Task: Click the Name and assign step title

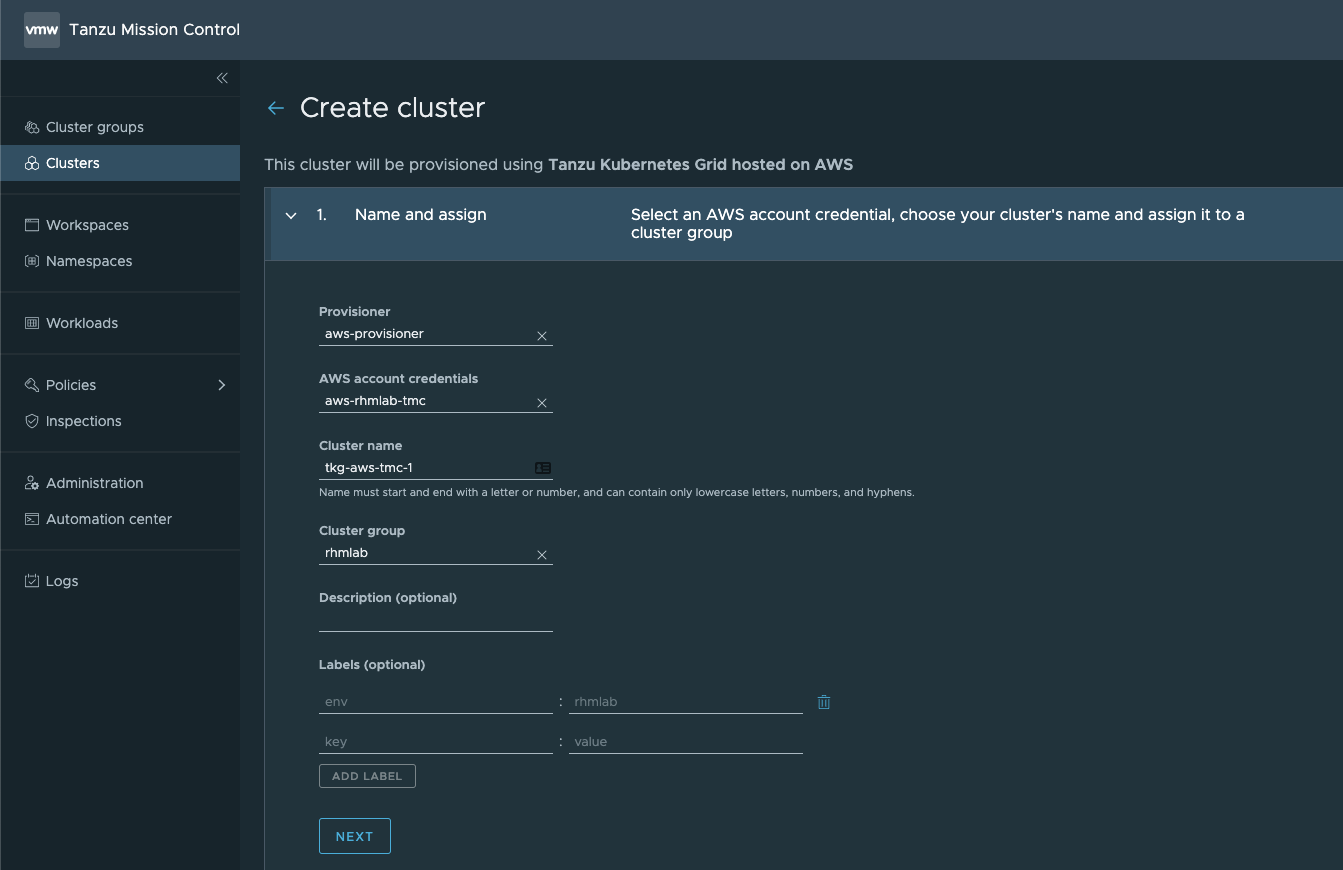Action: coord(421,215)
